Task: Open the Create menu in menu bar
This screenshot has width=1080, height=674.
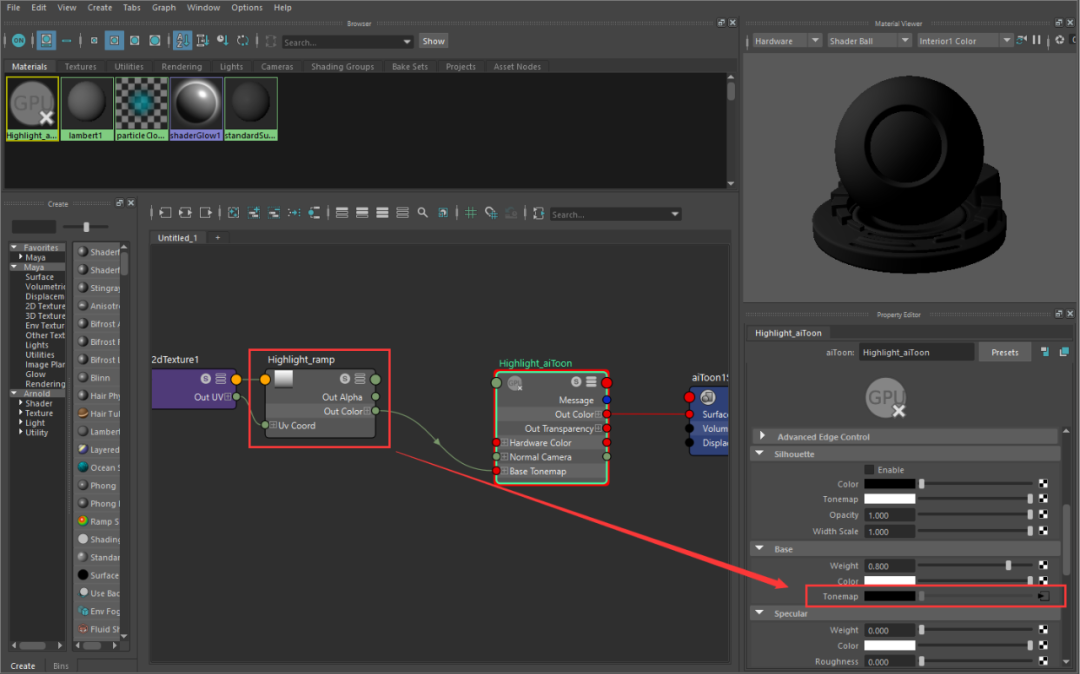Action: coord(100,8)
